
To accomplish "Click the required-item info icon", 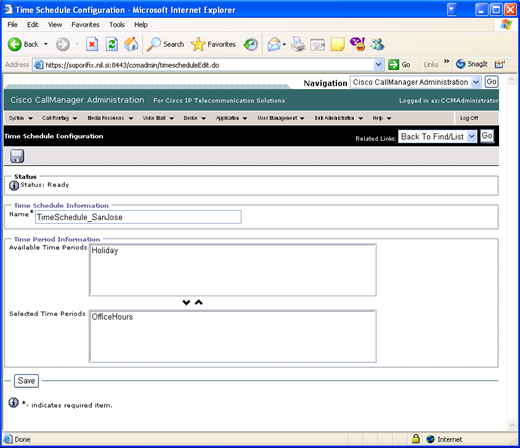I will (x=13, y=403).
